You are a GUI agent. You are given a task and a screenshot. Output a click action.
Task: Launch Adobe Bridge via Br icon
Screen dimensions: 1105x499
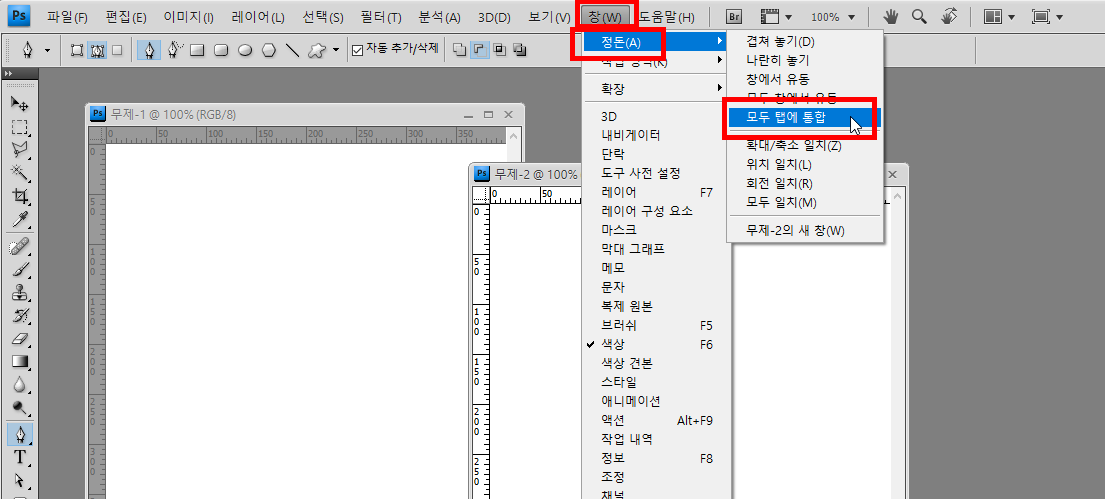click(734, 17)
